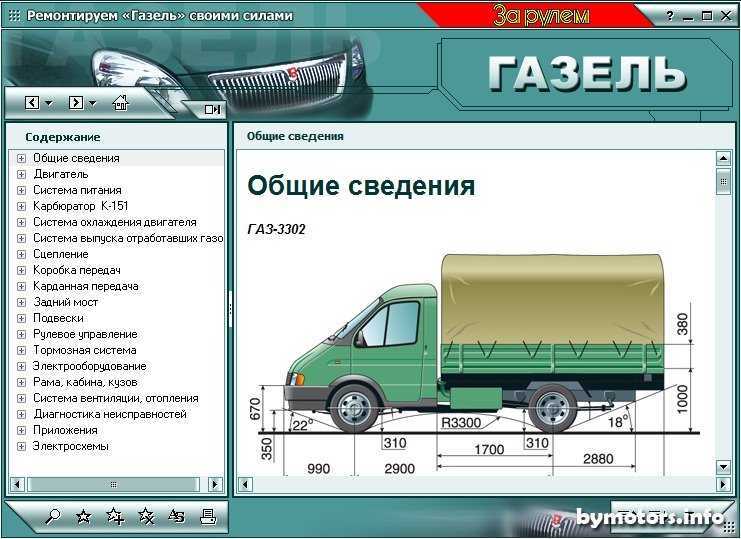Maximize the Газель manual window
Screen dimensions: 741x539
coord(707,16)
